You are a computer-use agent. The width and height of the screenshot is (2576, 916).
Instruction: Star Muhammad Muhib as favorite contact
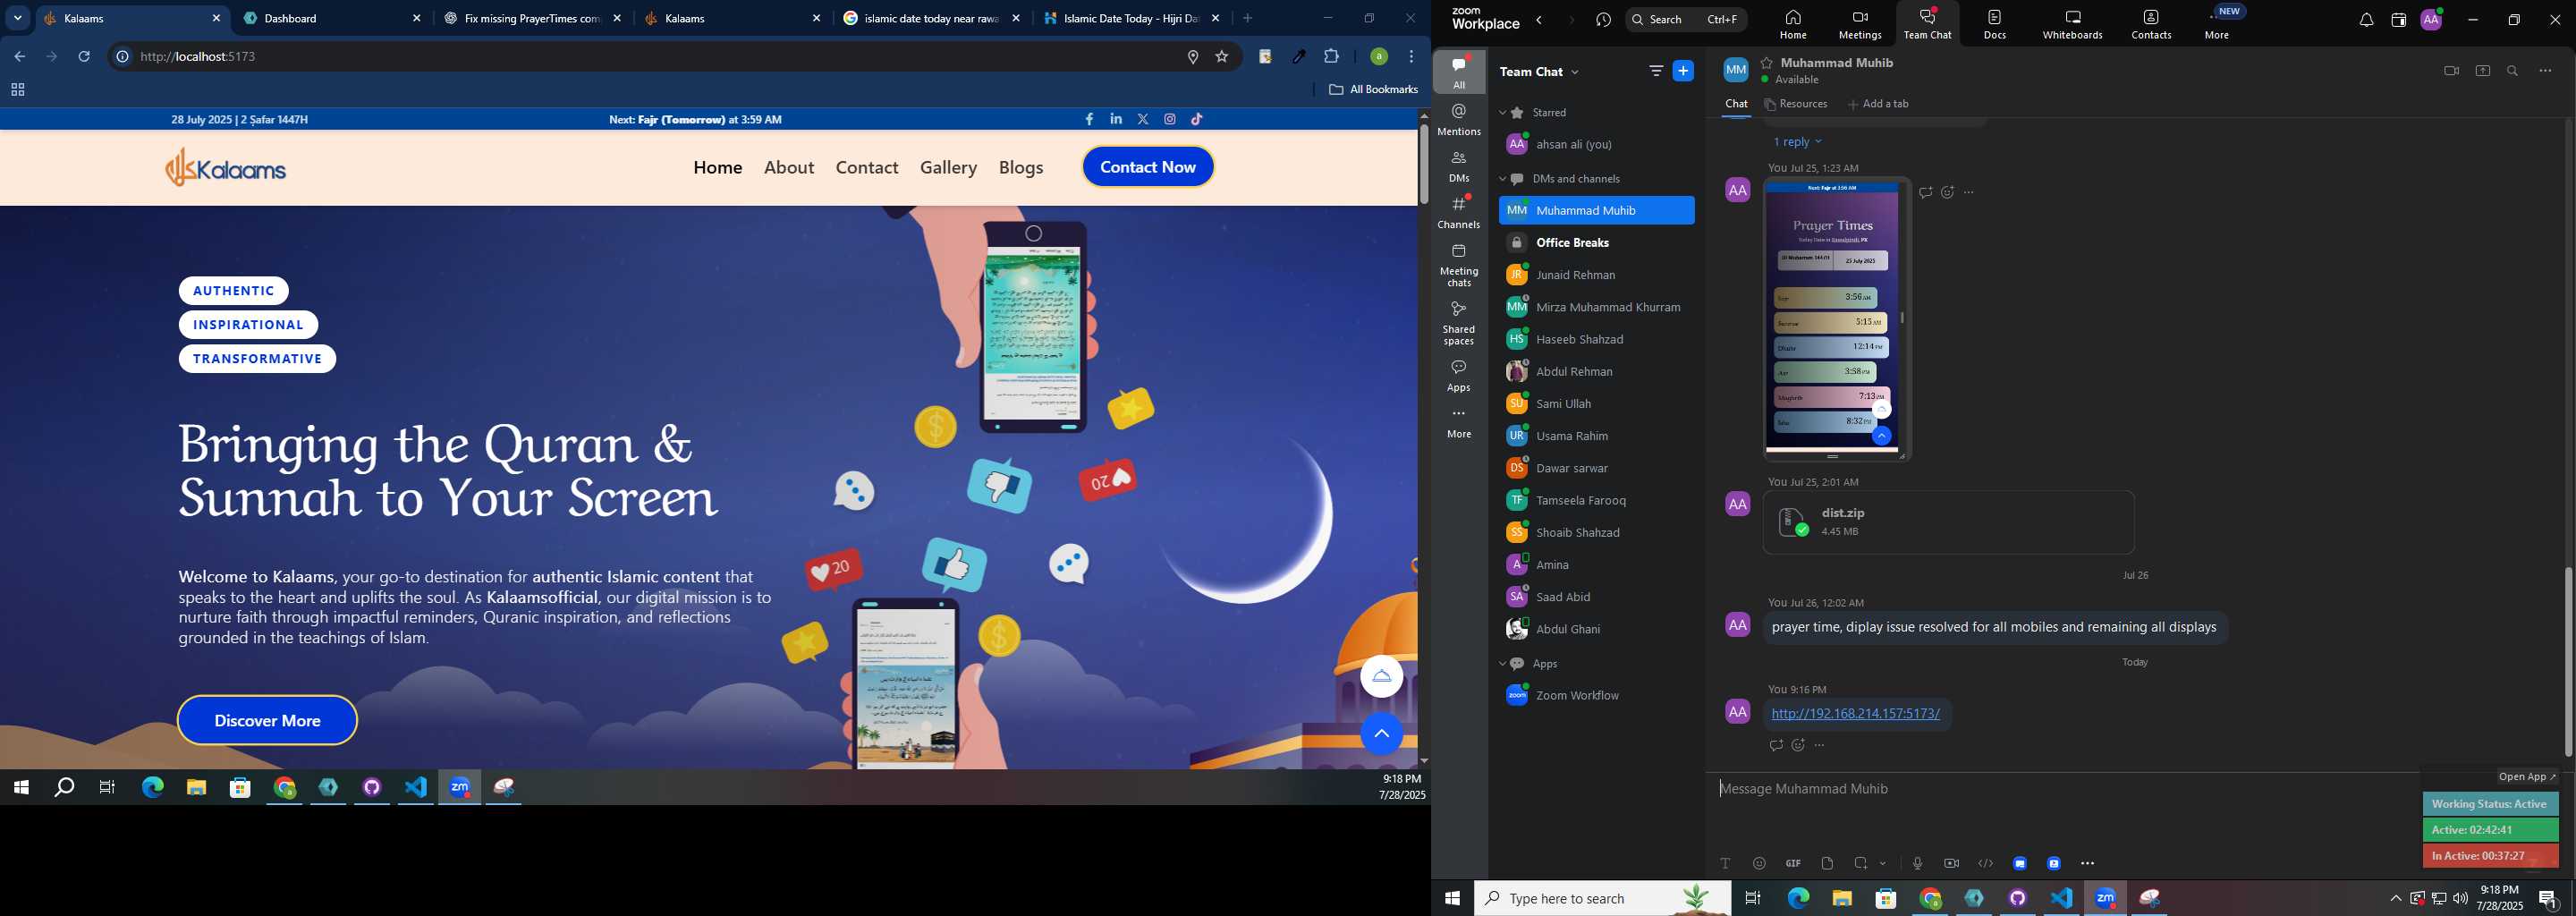[1767, 63]
